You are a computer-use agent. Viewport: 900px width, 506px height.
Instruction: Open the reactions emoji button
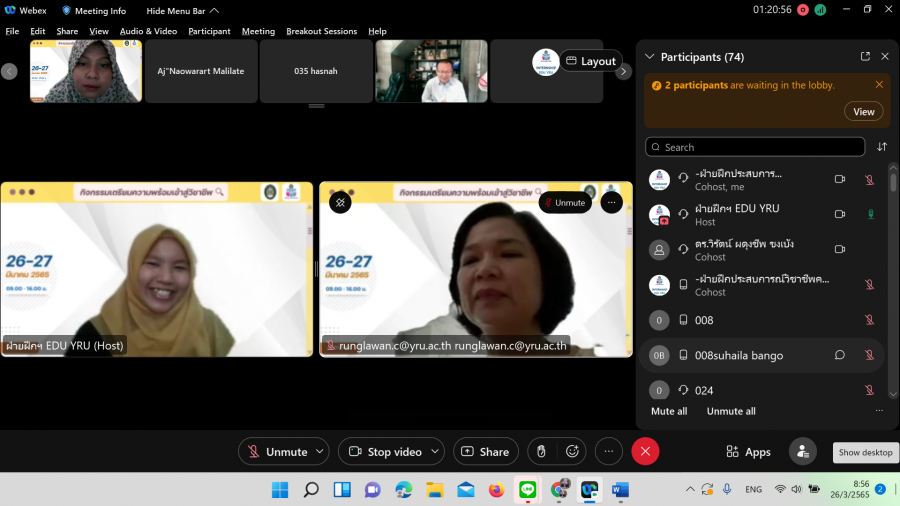572,452
